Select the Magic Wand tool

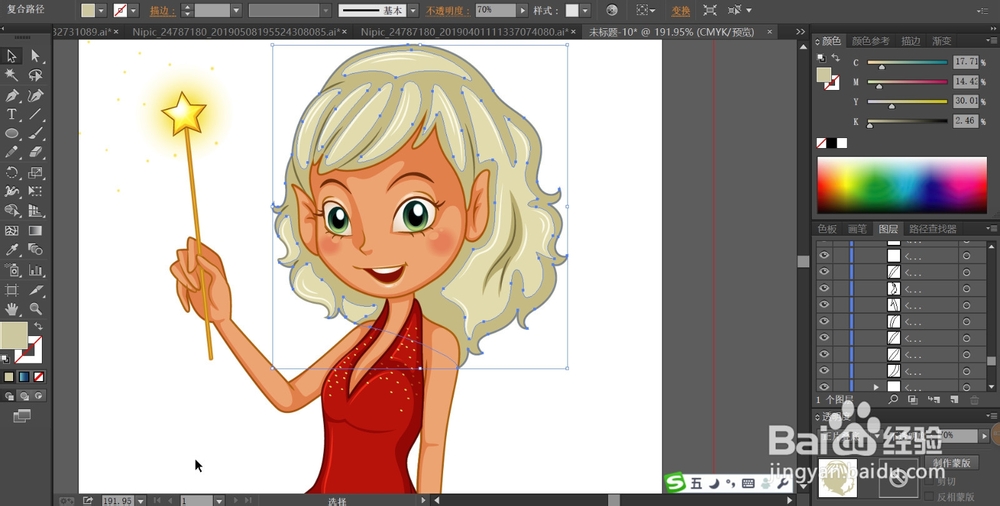[x=11, y=75]
